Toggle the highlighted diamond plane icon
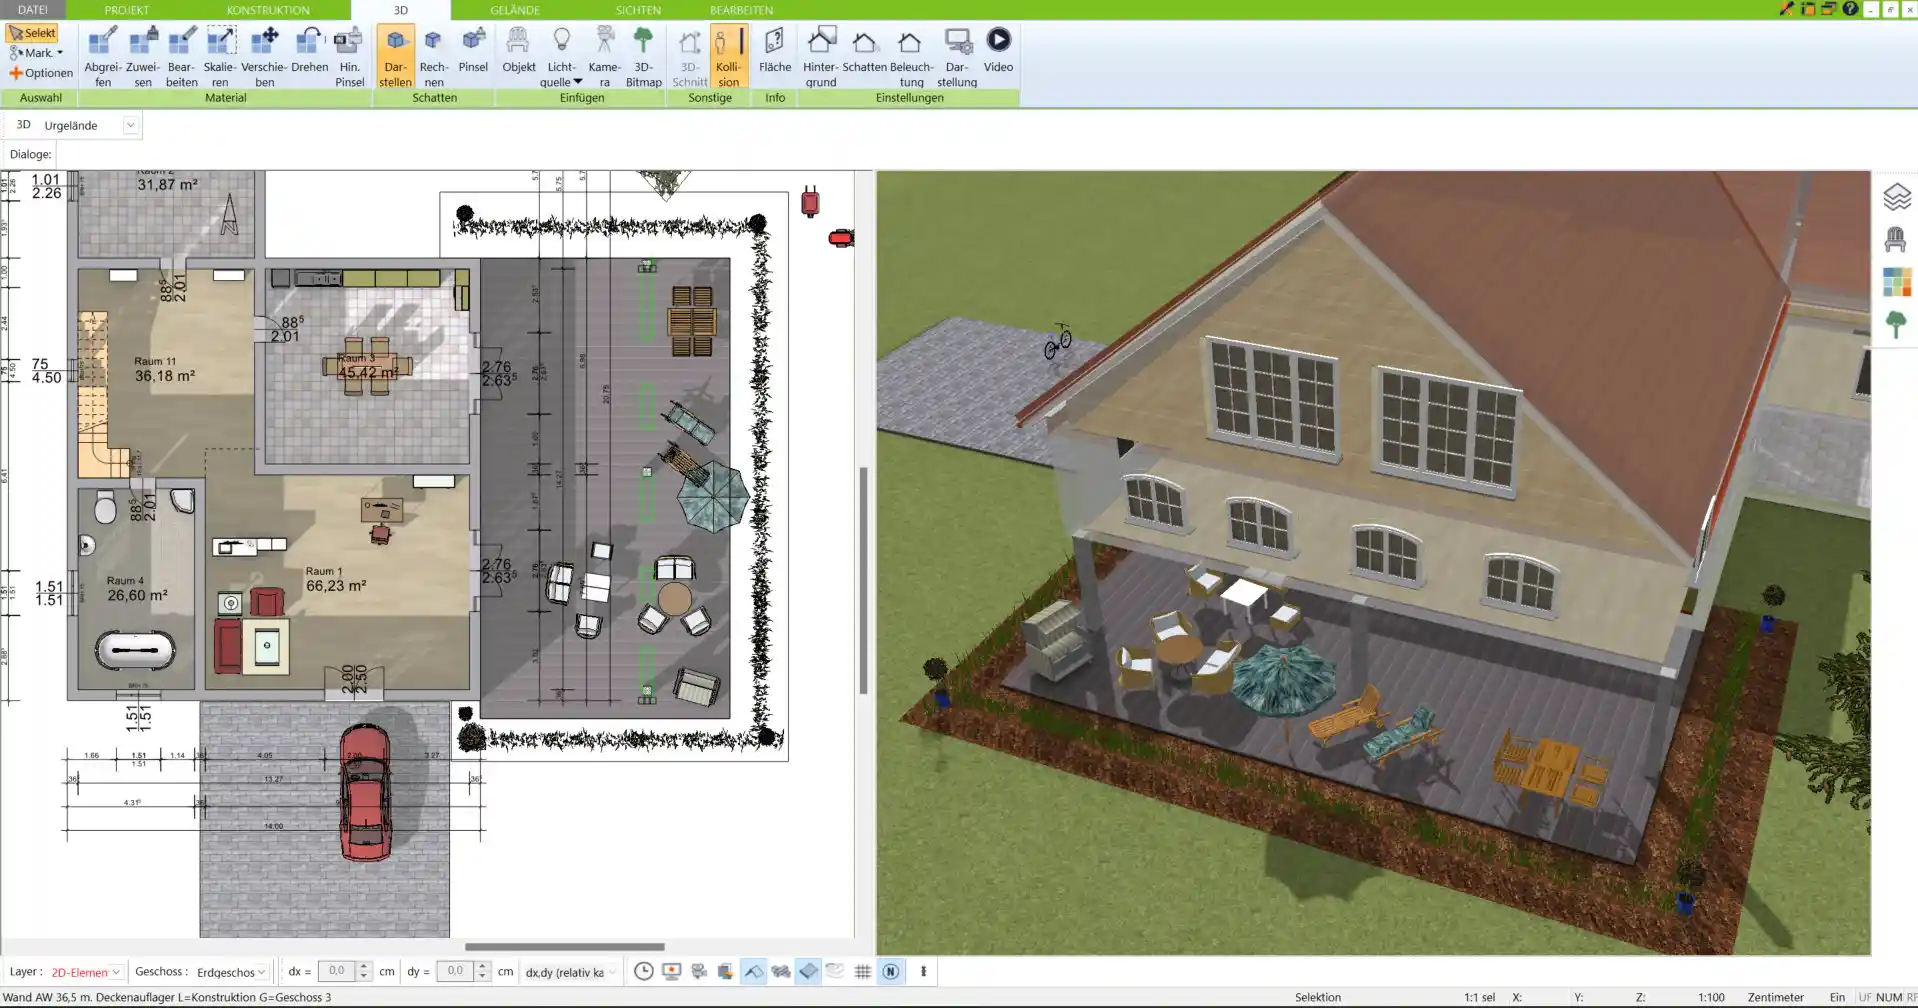 pos(808,971)
